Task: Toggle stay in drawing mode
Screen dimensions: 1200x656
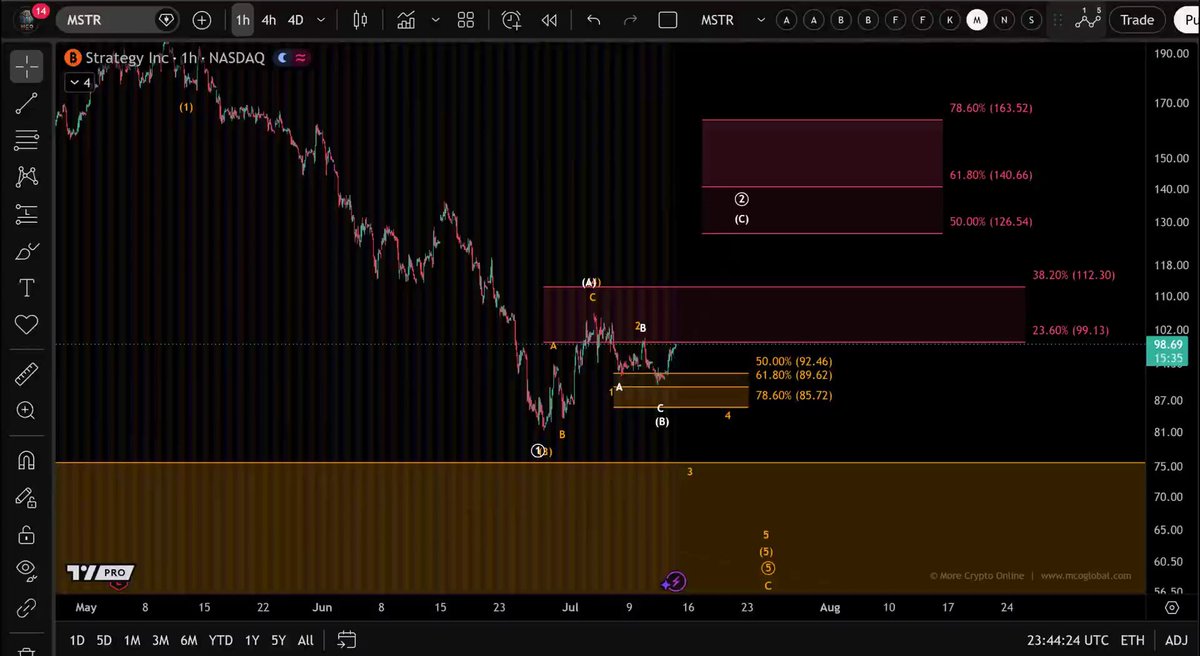Action: (x=26, y=497)
